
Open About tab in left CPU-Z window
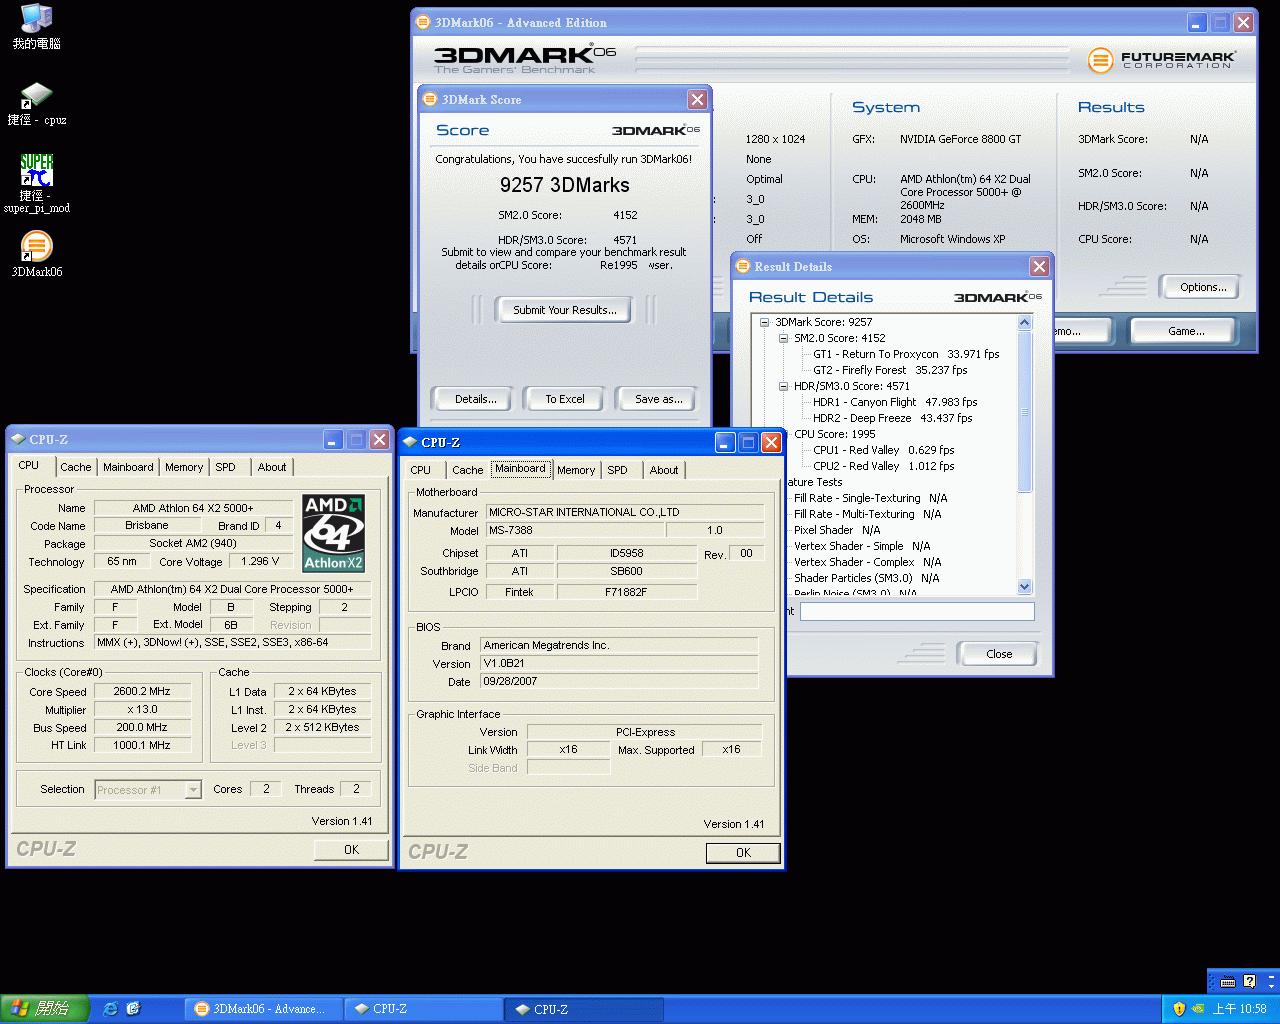pos(272,467)
